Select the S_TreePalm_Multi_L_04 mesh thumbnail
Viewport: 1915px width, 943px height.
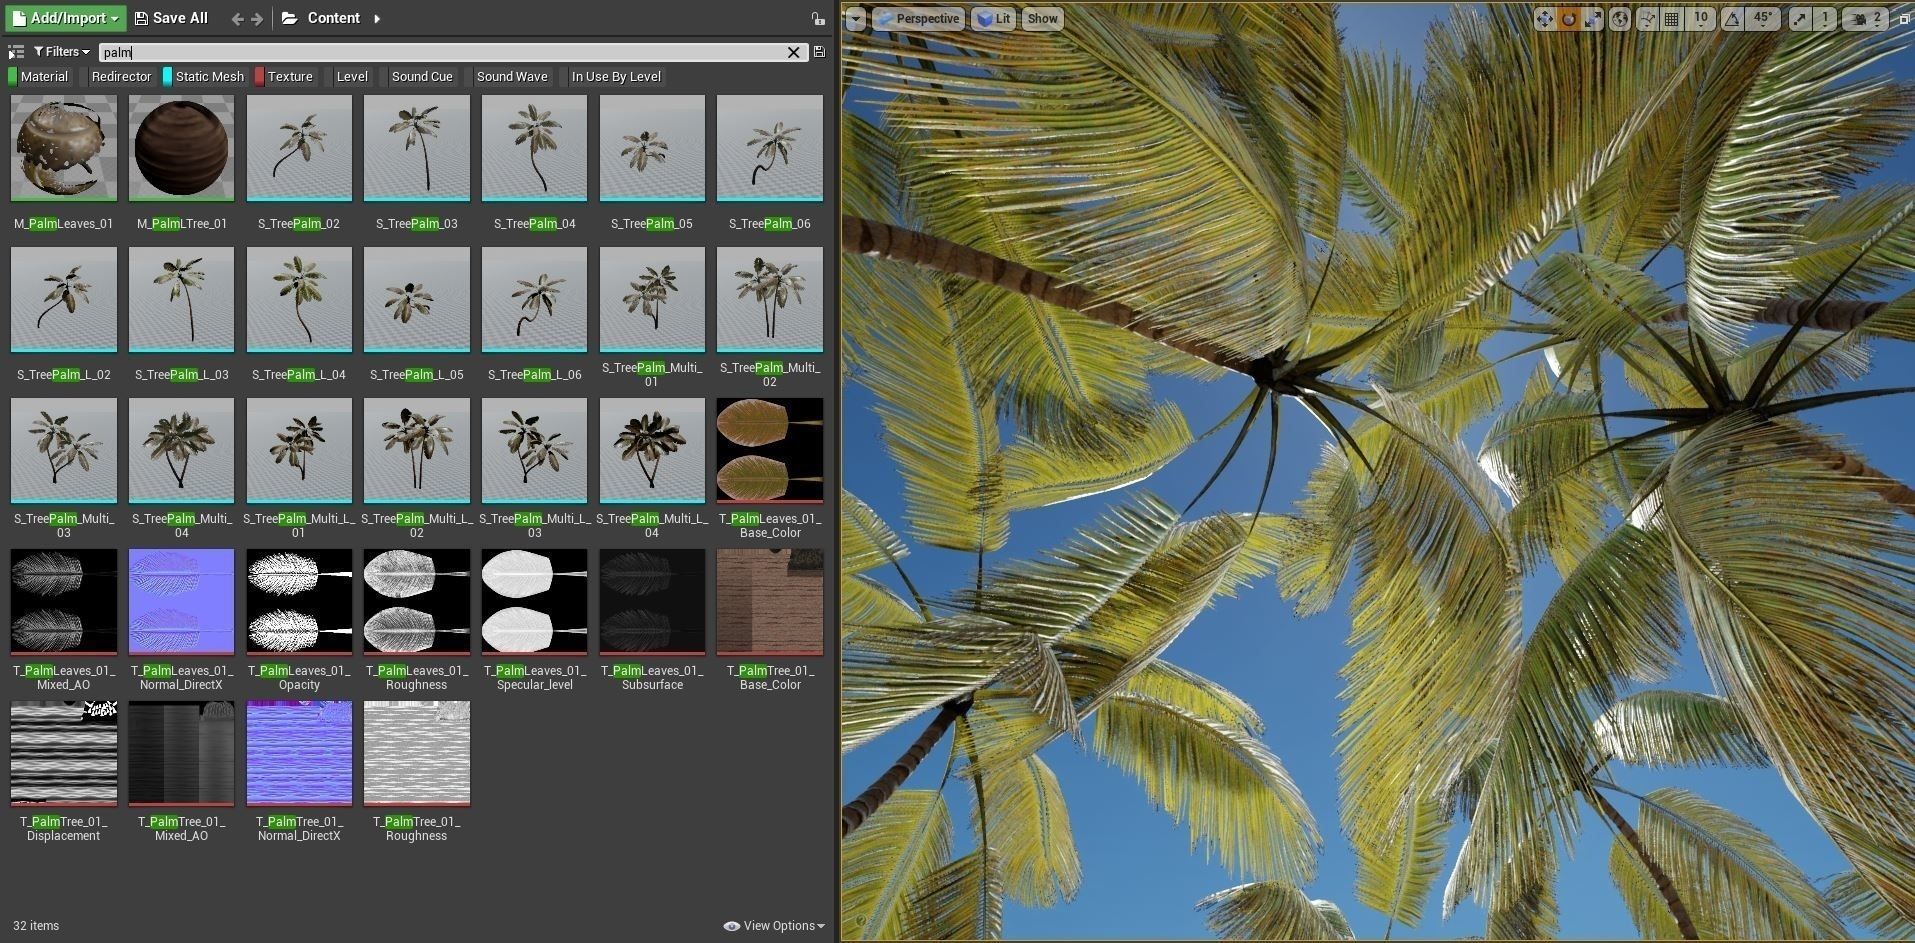[x=652, y=450]
